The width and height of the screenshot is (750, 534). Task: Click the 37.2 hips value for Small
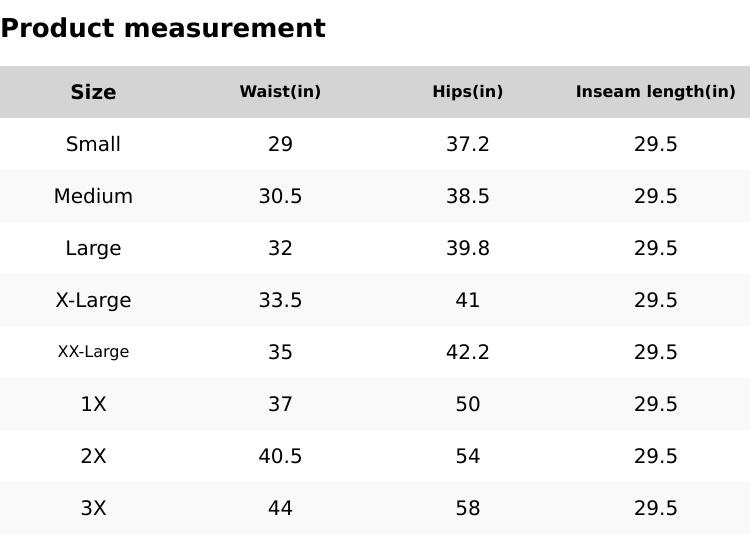pos(467,144)
